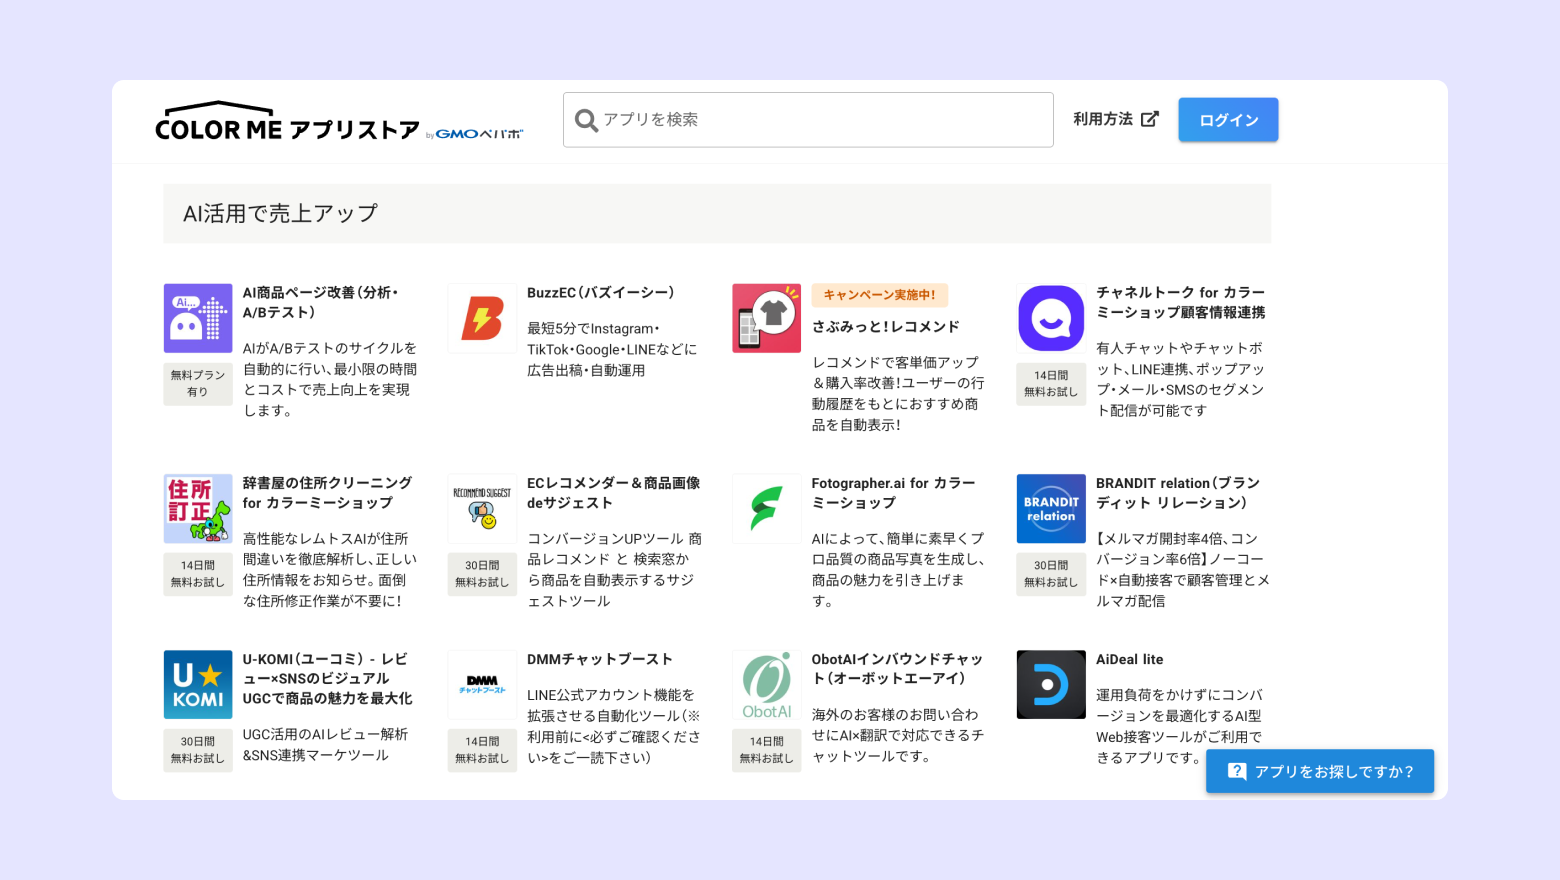Open ECレコメンダー&商品画像deサジェスト title
This screenshot has height=880, width=1560.
[x=614, y=492]
